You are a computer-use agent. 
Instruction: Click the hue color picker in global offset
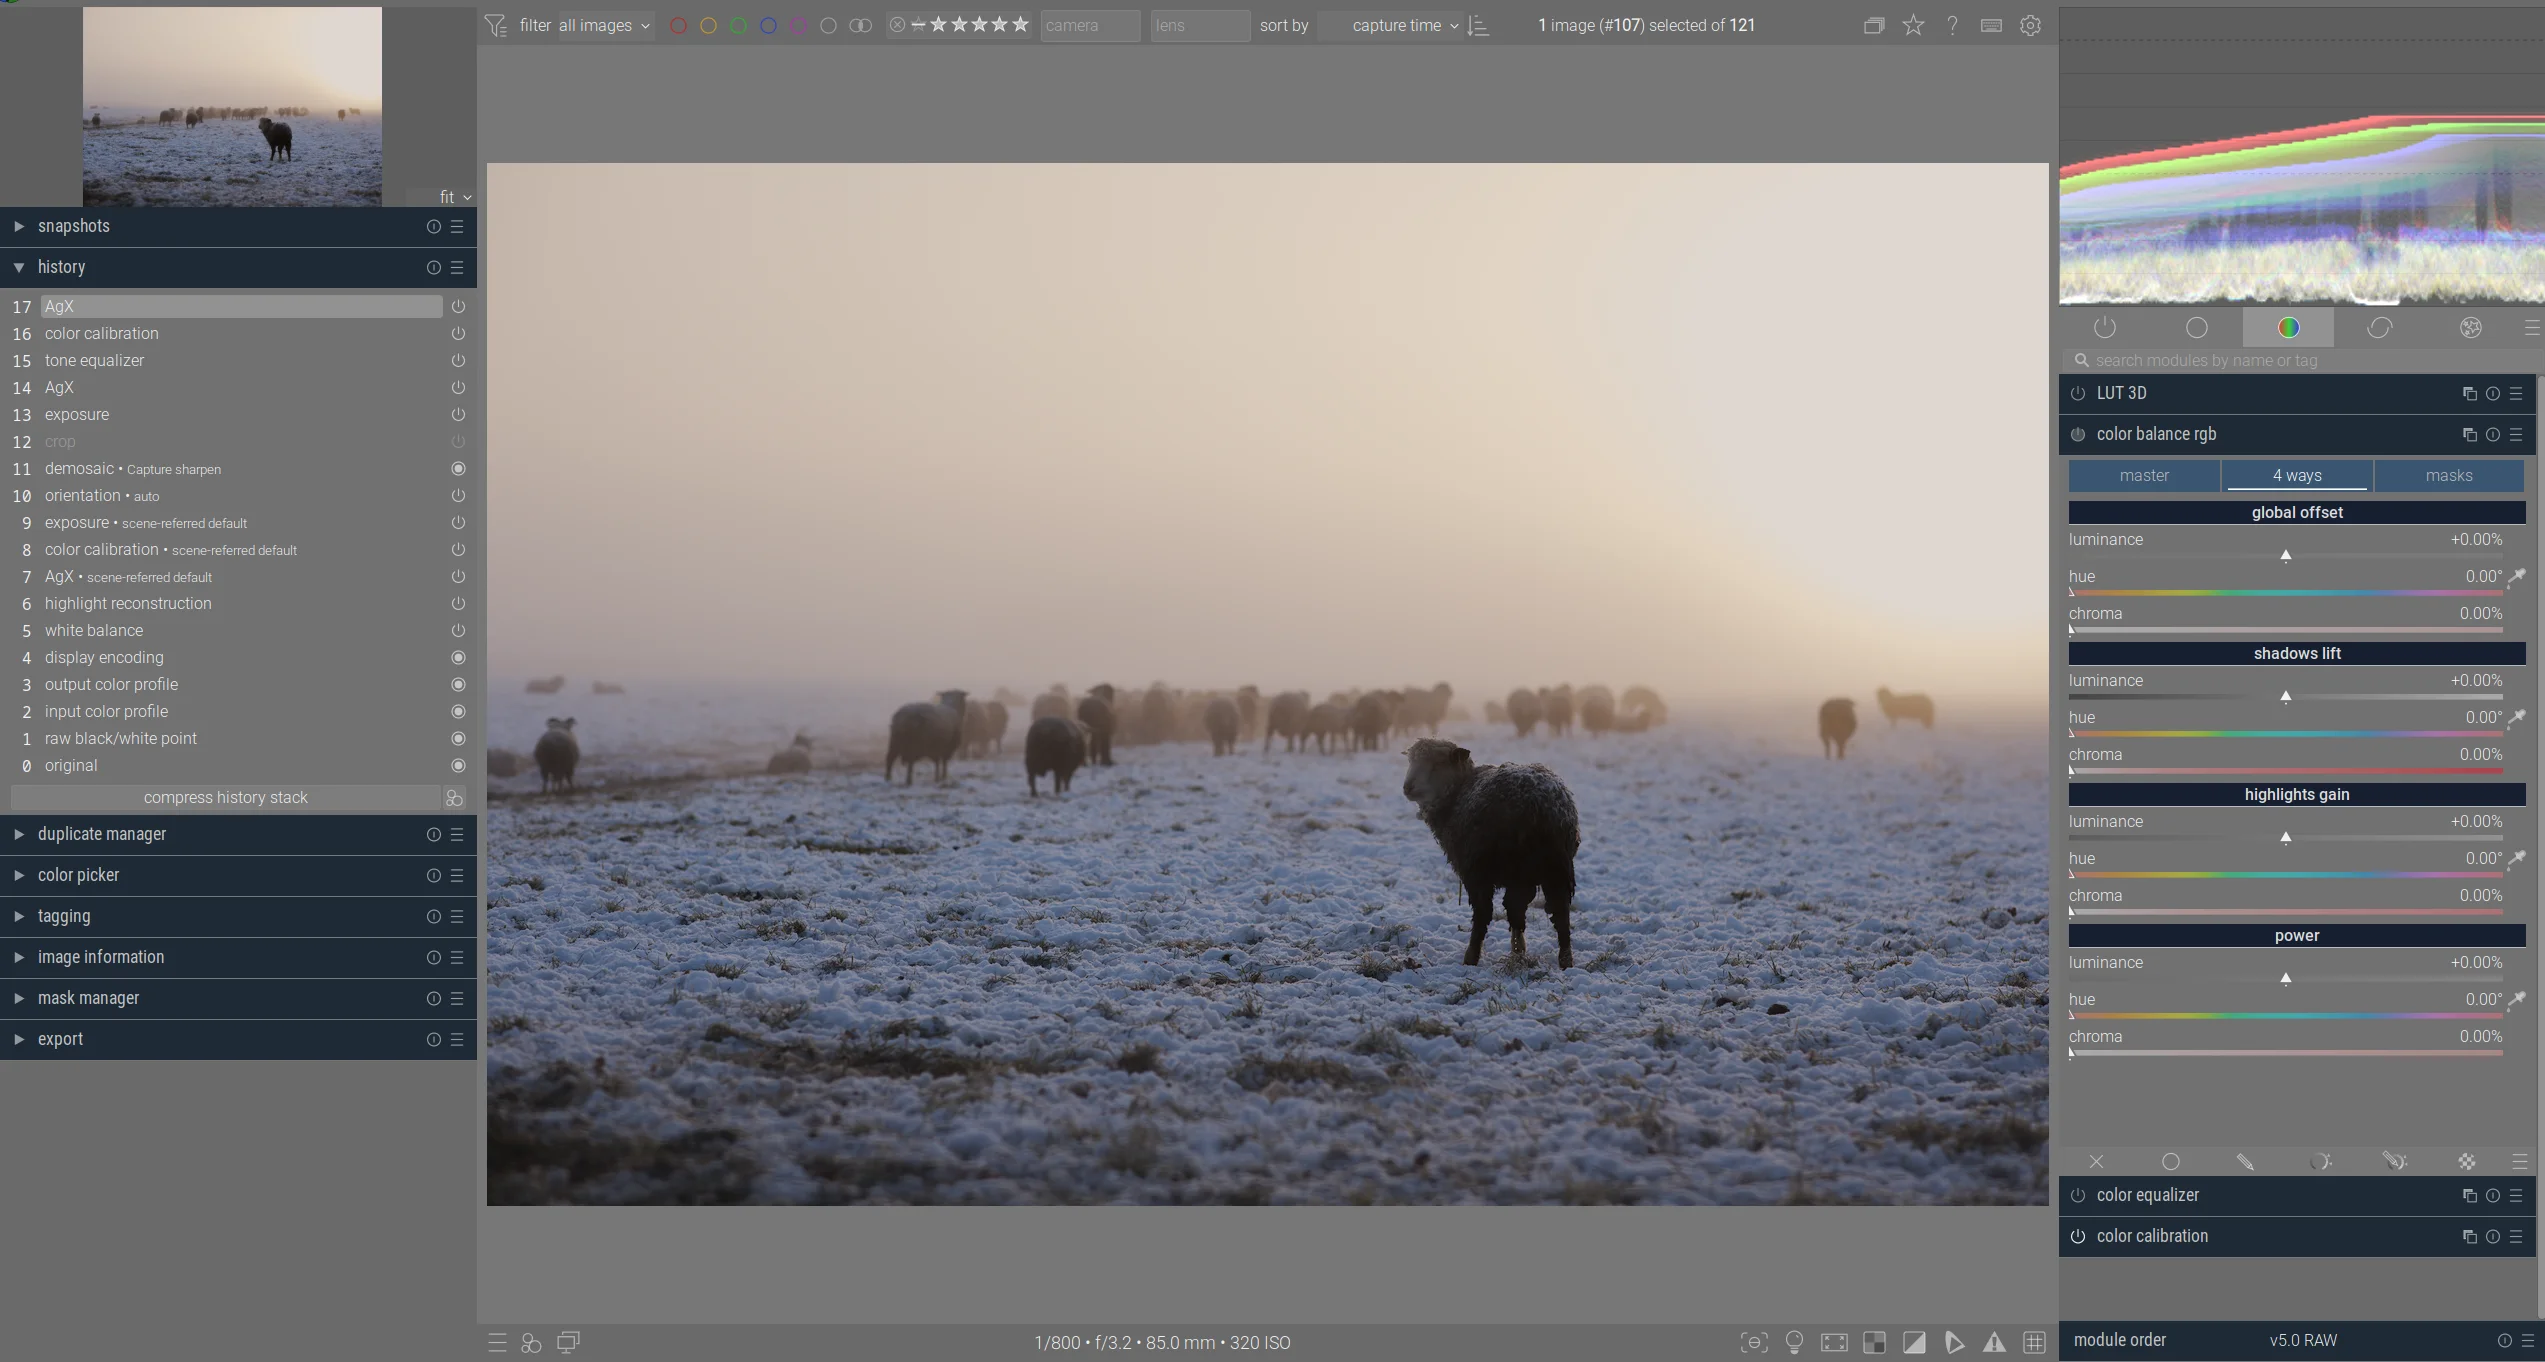coord(2517,576)
